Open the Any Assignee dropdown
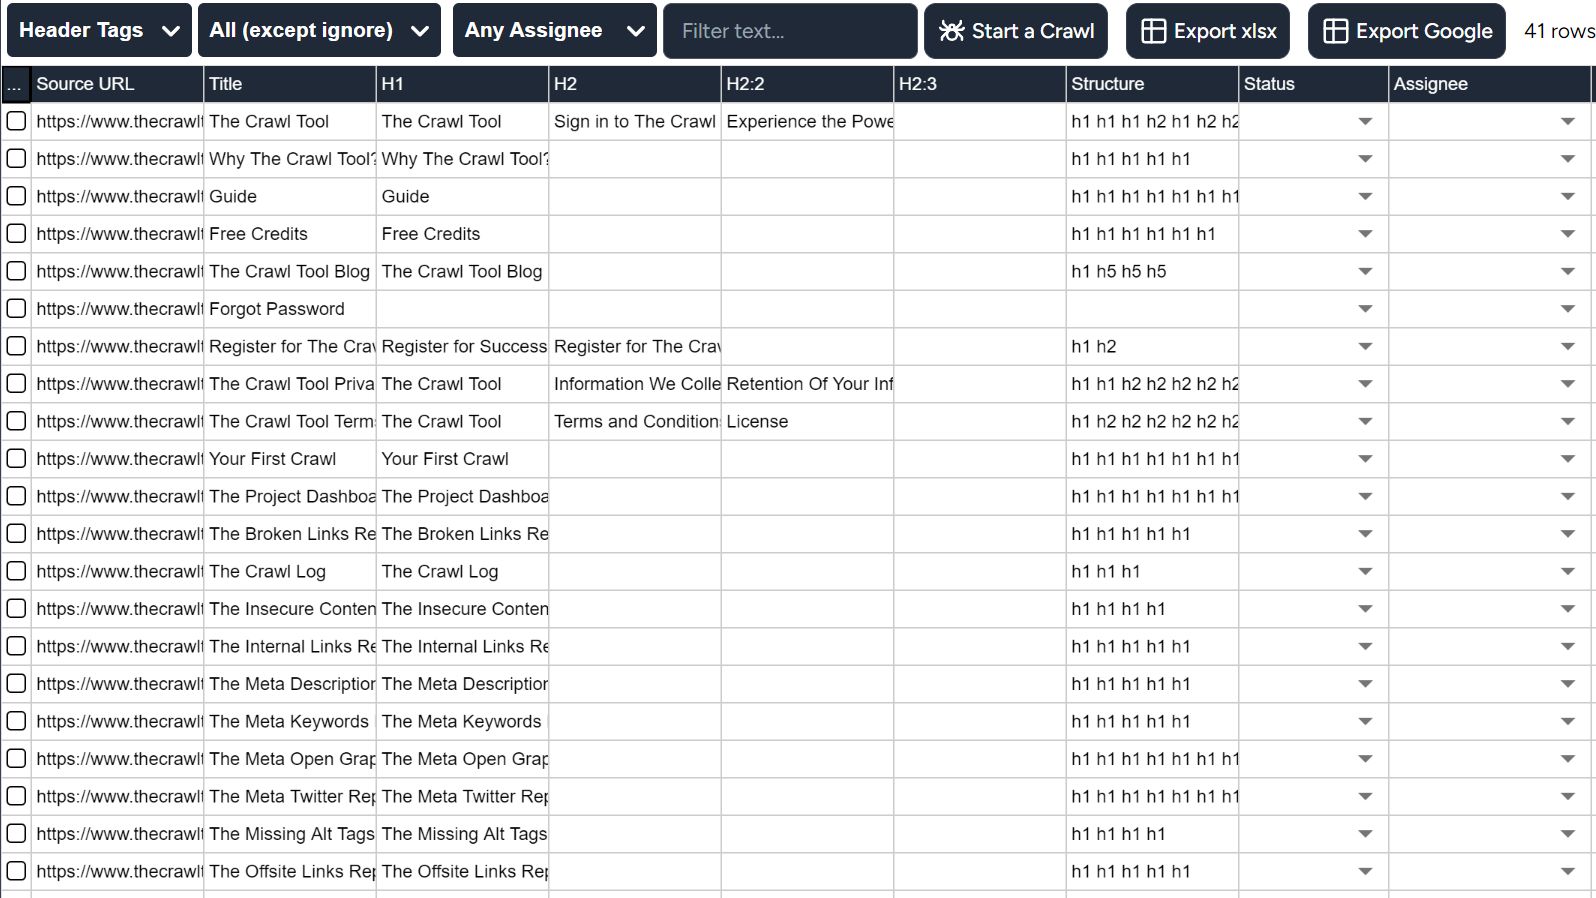Image resolution: width=1596 pixels, height=898 pixels. pos(554,31)
